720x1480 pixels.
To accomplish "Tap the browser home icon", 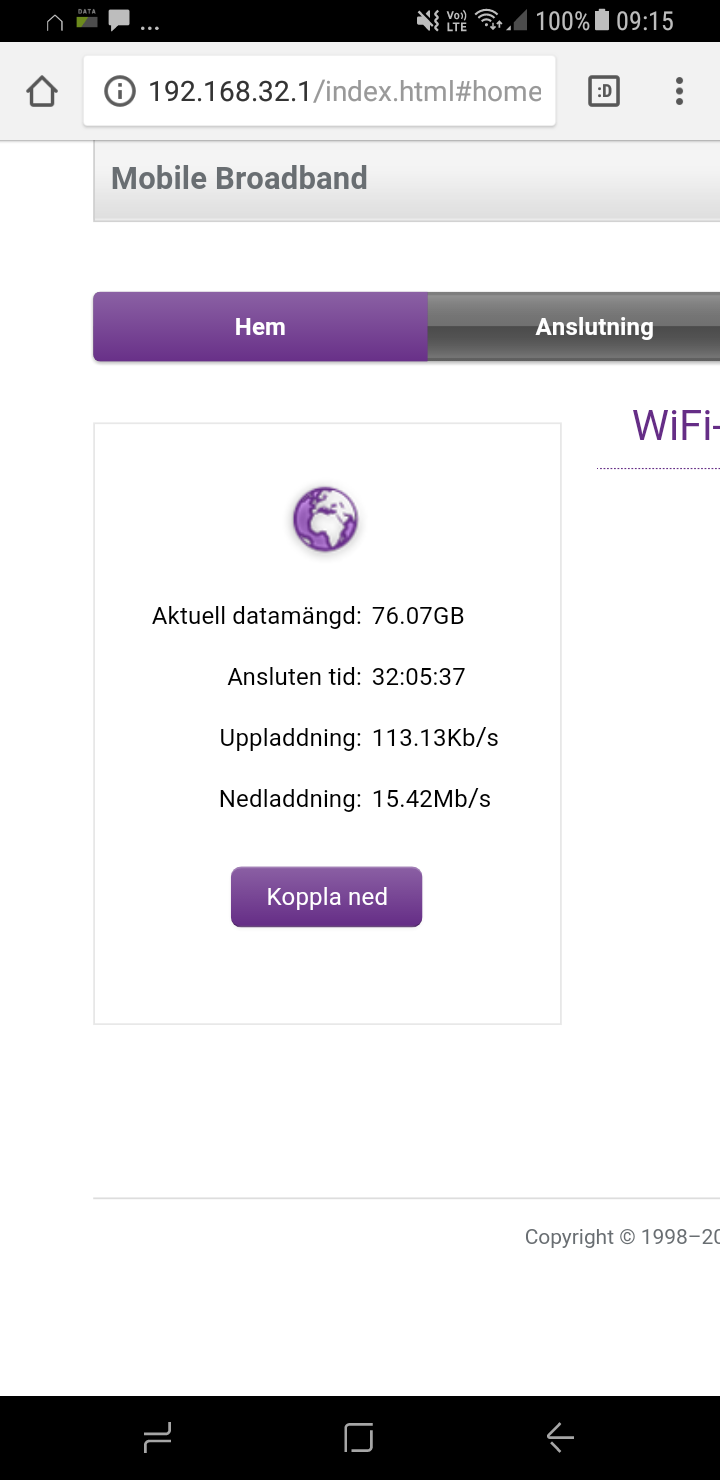I will click(41, 92).
